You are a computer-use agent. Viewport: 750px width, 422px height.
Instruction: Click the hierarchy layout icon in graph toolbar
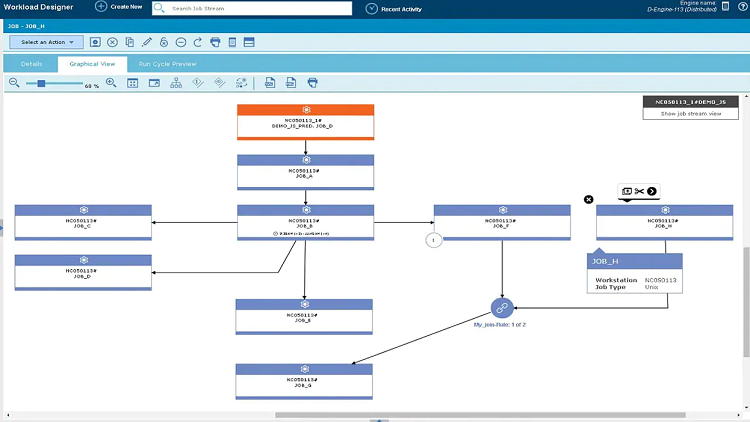176,83
